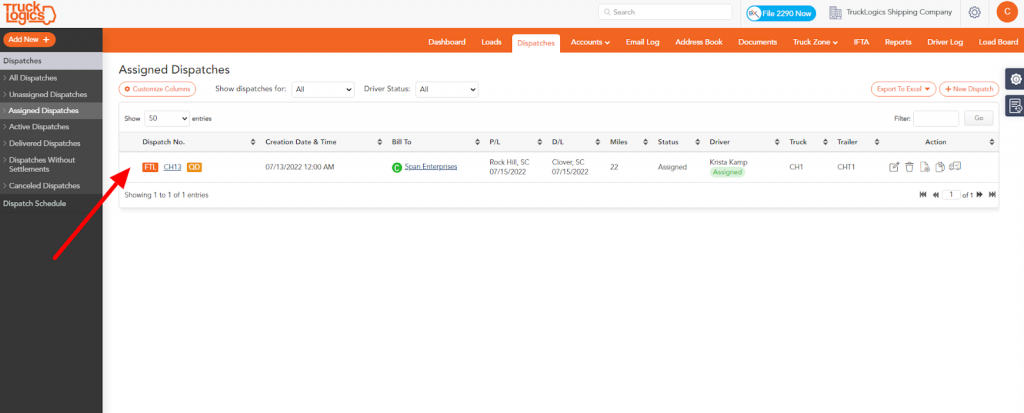Focus the Filter input field
Viewport: 1024px width, 413px height.
[936, 118]
